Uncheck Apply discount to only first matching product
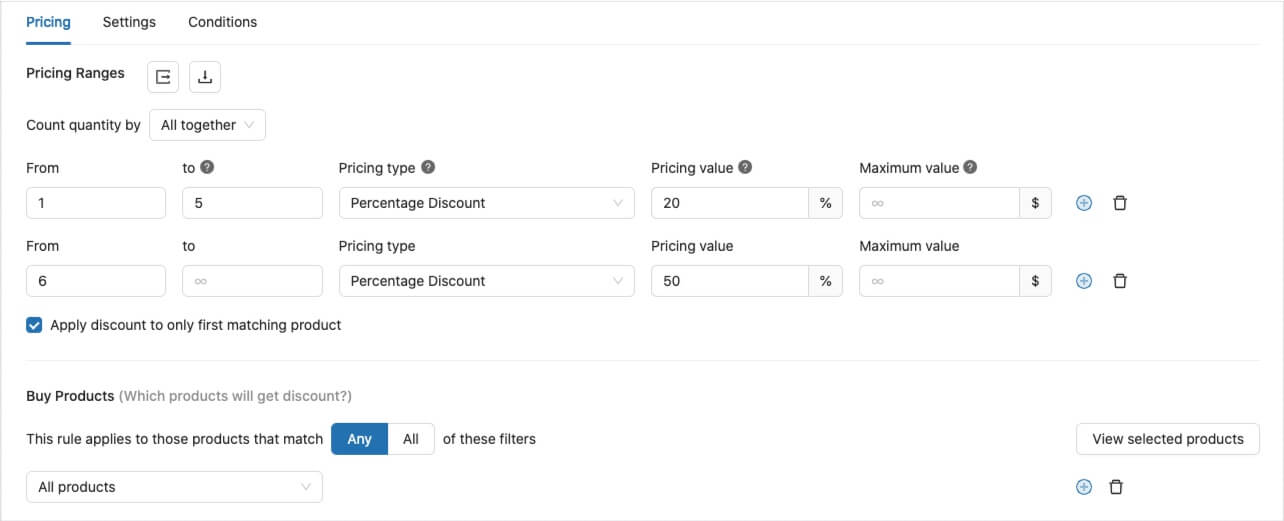This screenshot has width=1284, height=521. (34, 325)
